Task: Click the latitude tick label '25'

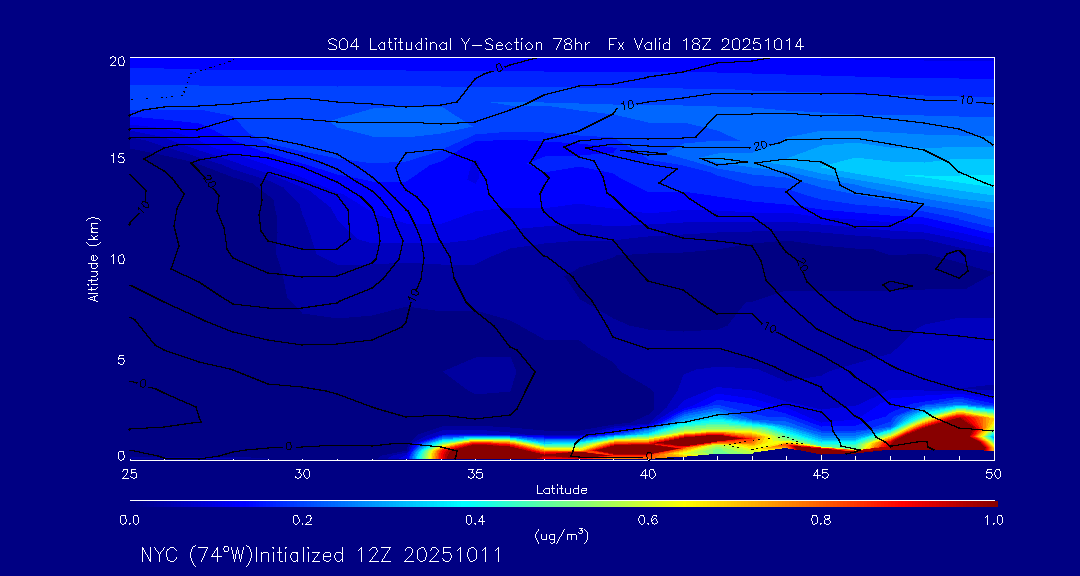Action: tap(129, 474)
